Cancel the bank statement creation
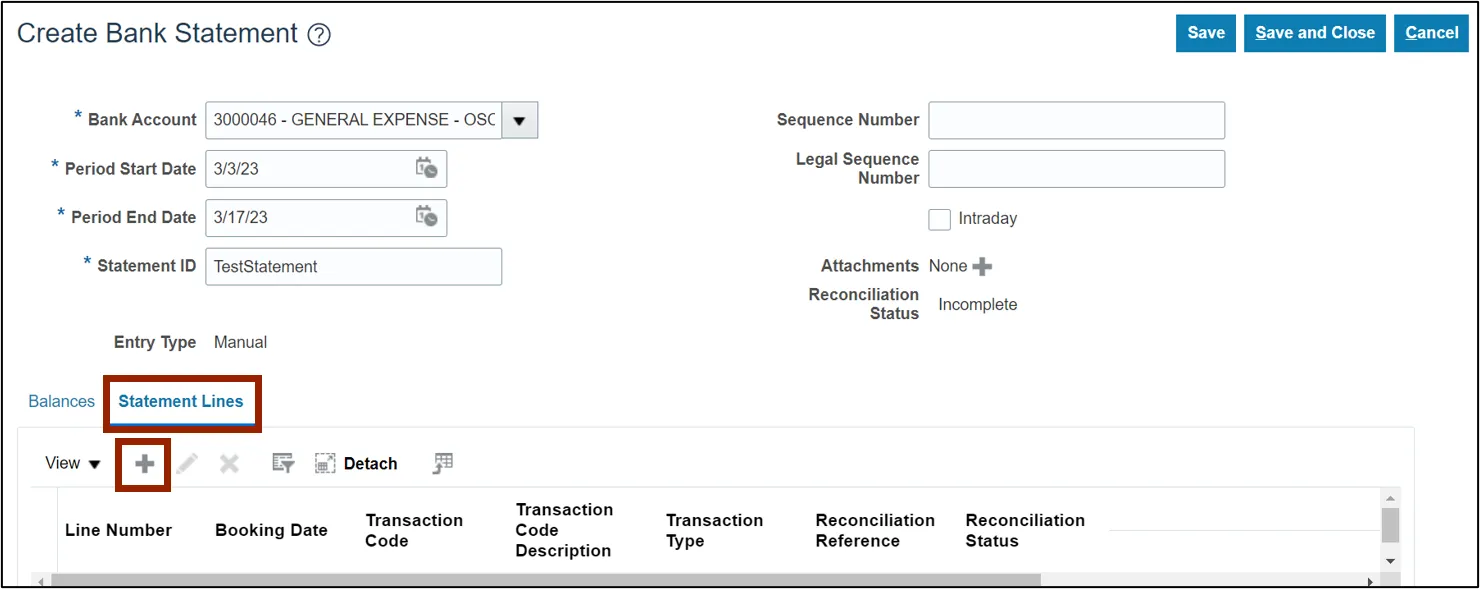The image size is (1481, 589). click(1431, 33)
